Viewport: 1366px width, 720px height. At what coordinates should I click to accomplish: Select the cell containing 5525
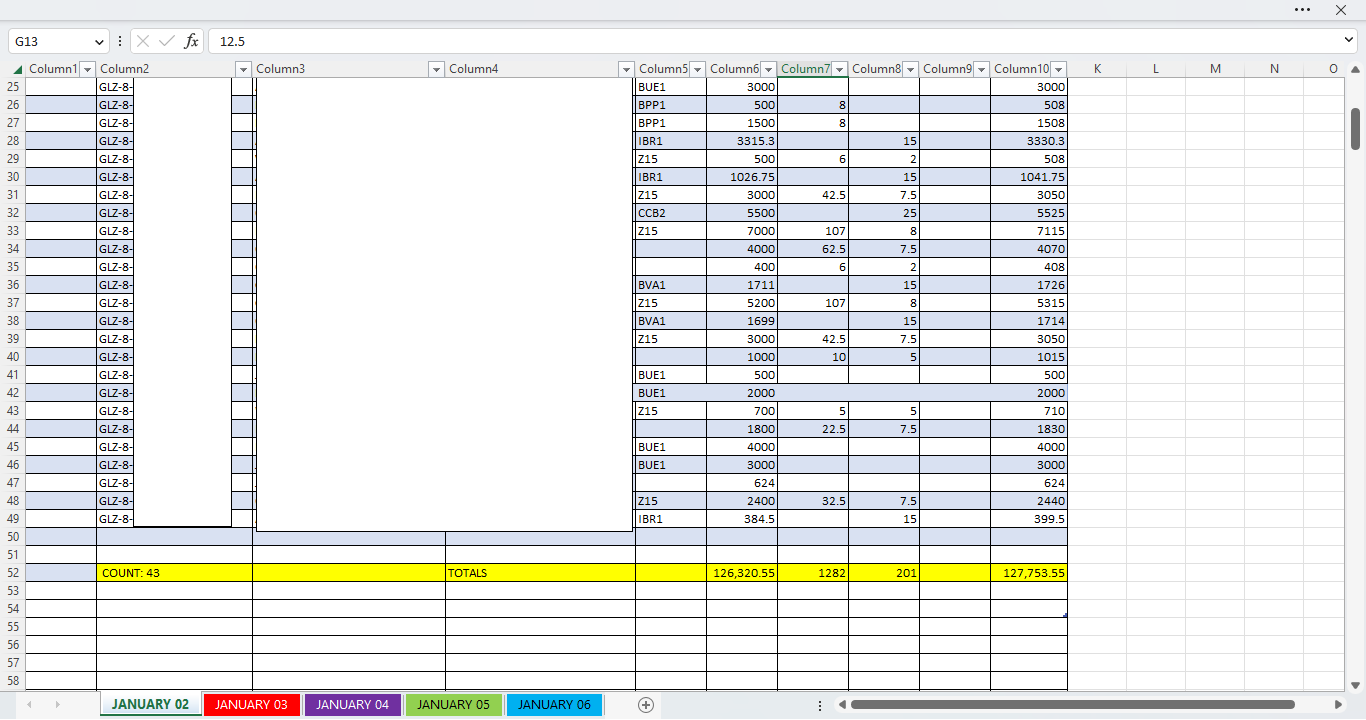[1029, 213]
